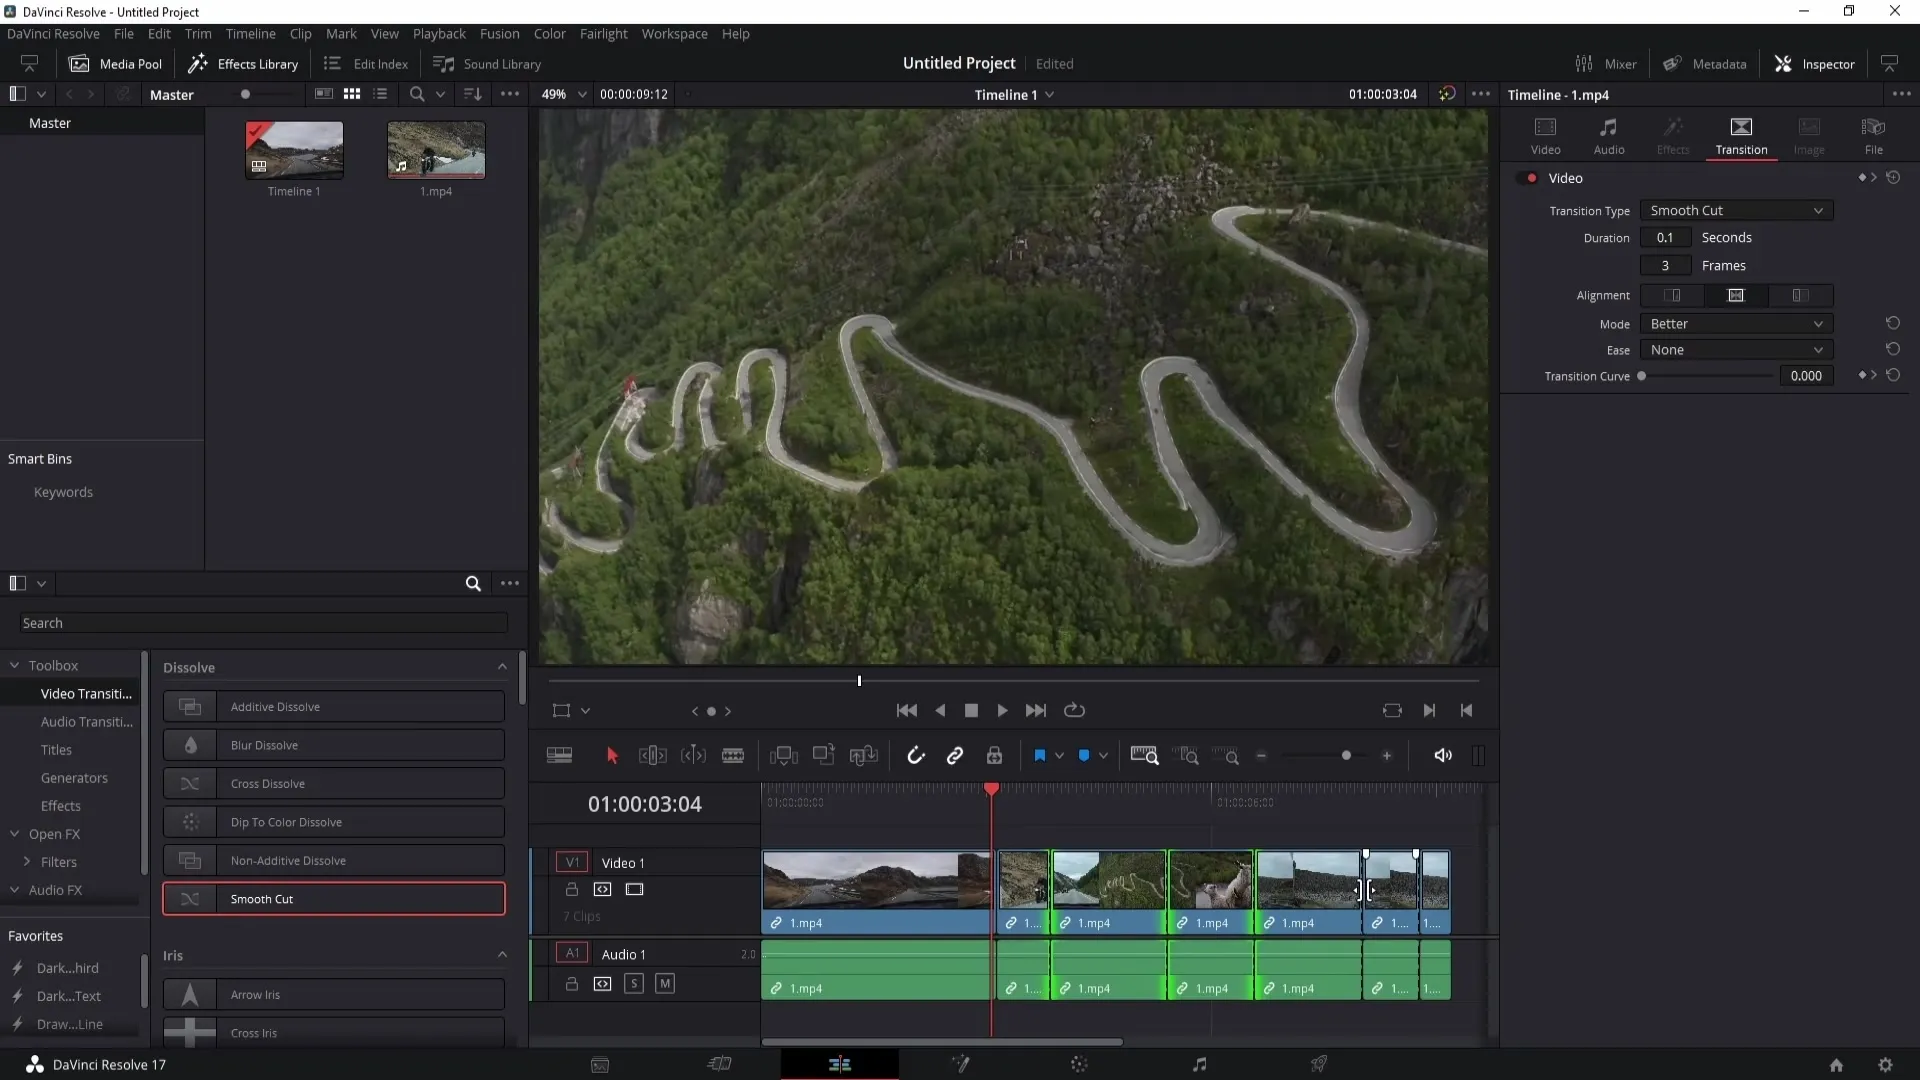Image resolution: width=1920 pixels, height=1080 pixels.
Task: Click the Link/Unlink clips icon
Action: (955, 756)
